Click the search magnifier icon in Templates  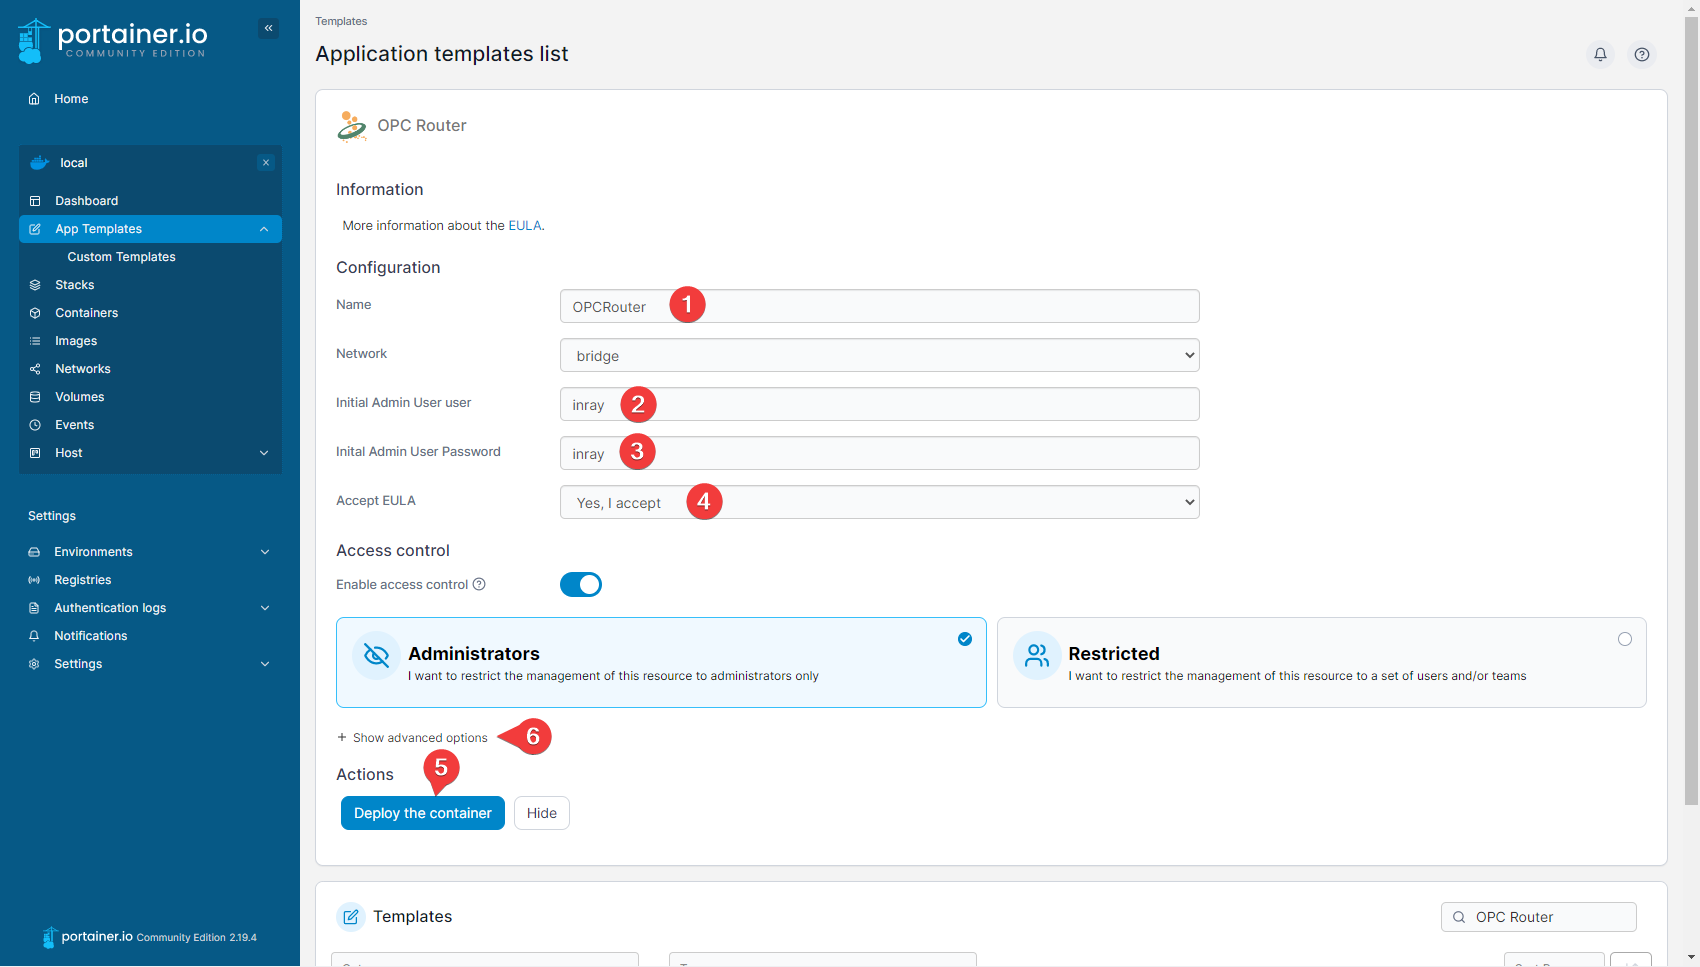tap(1459, 917)
